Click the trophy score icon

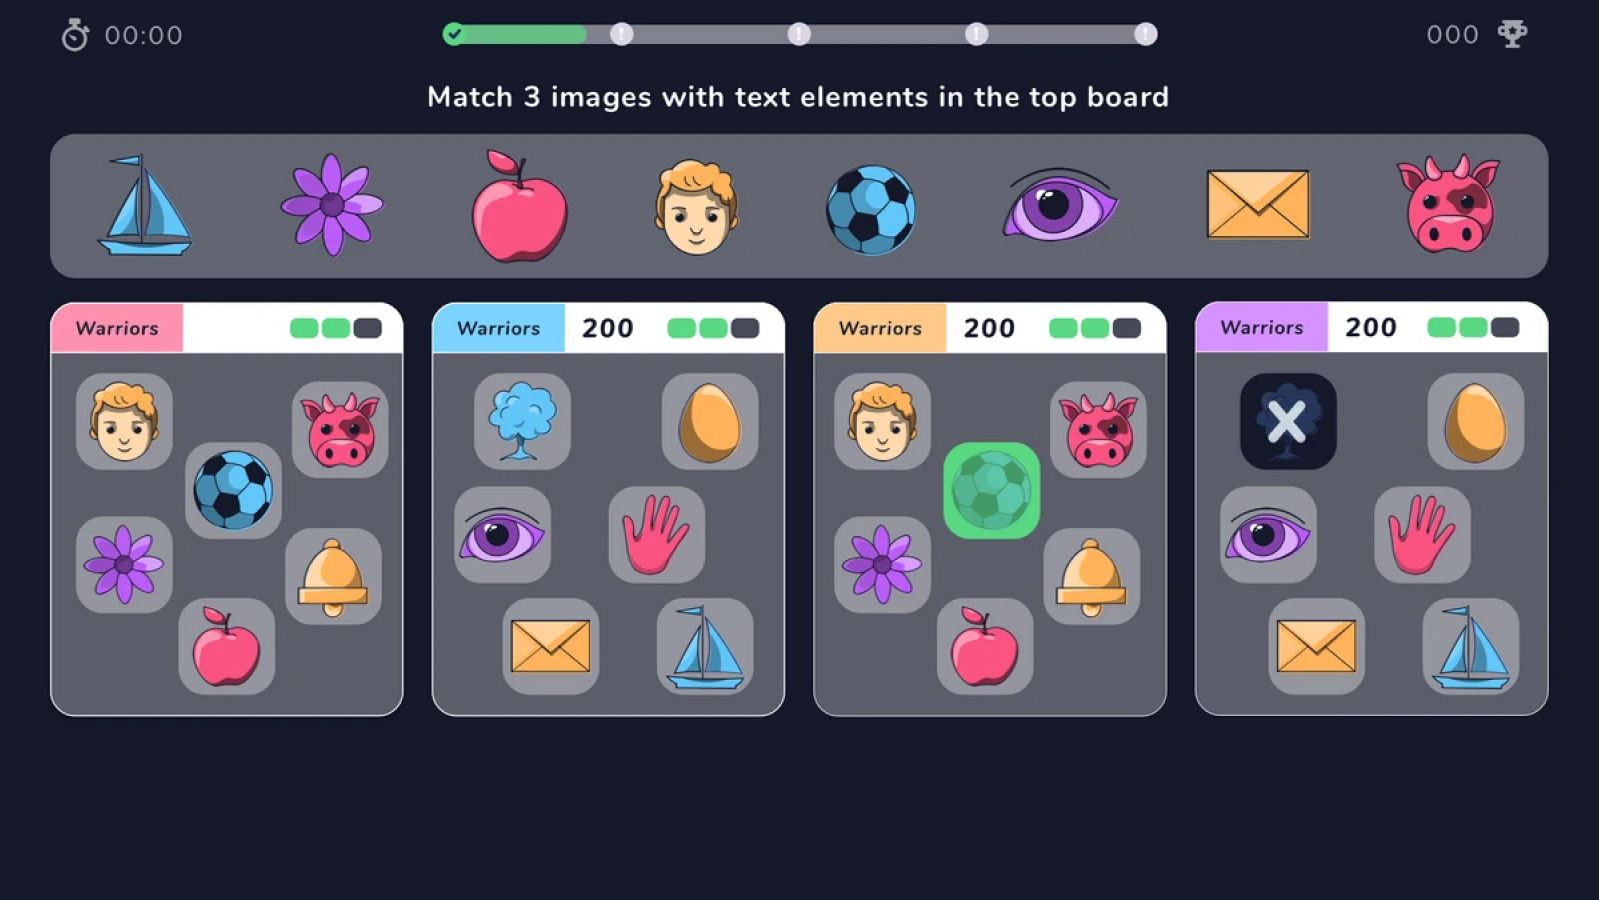(x=1512, y=34)
